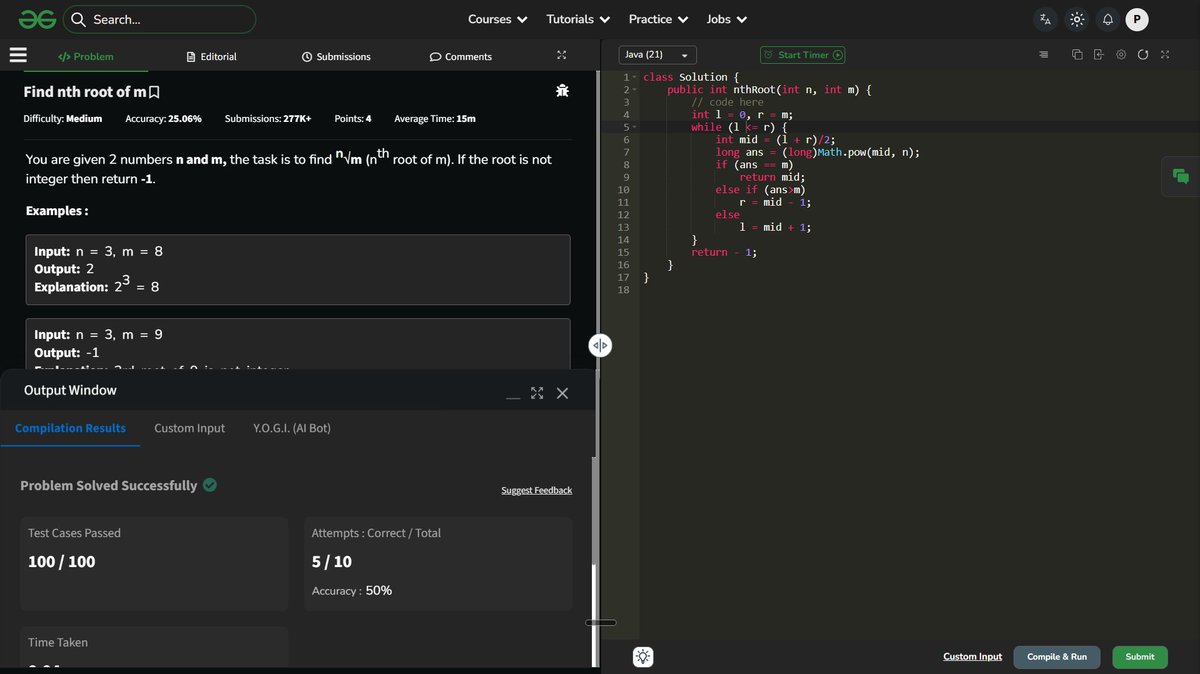Open the code editor settings gear
Viewport: 1200px width, 674px height.
[1121, 55]
